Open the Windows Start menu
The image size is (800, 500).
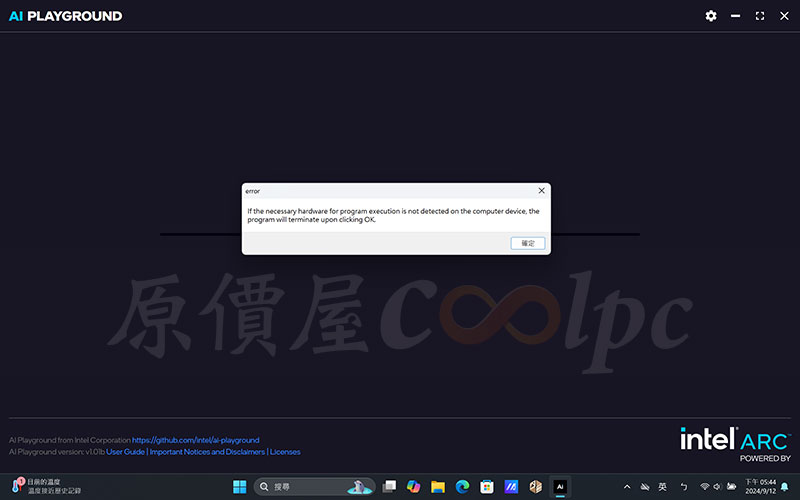[x=239, y=487]
